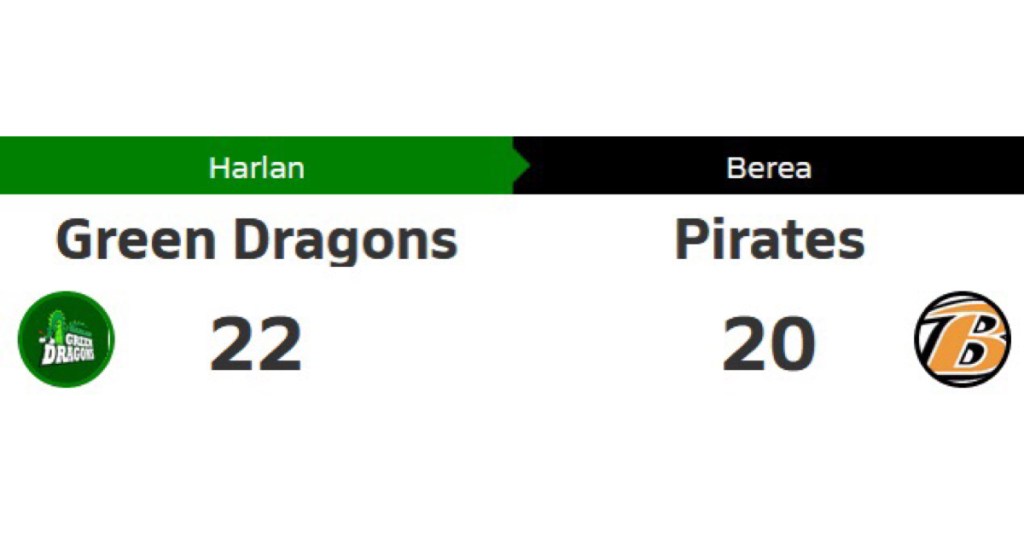This screenshot has height=537, width=1024.
Task: Tap the orange letter B in the Berea emblem
Action: coord(965,340)
